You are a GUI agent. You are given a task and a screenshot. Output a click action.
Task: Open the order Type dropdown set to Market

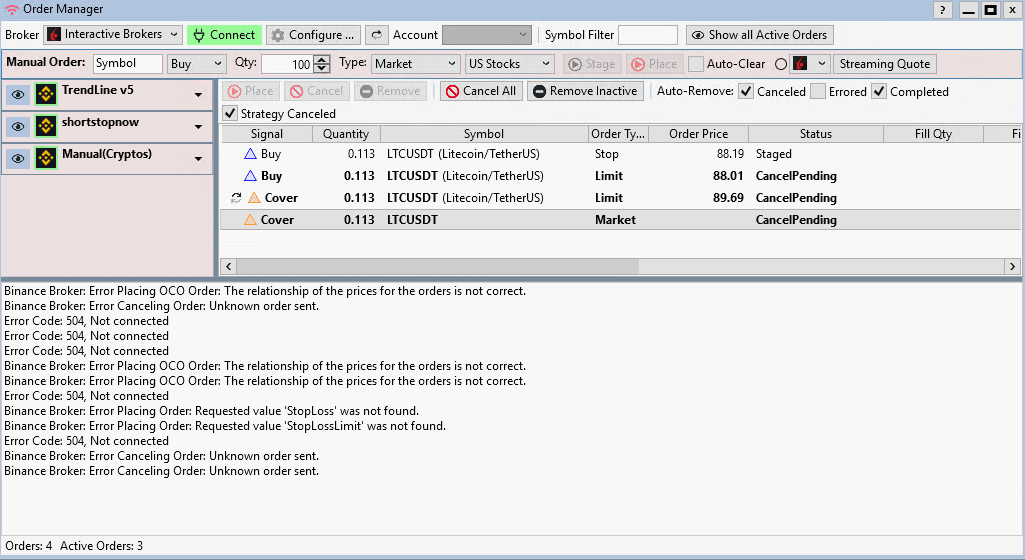(415, 64)
